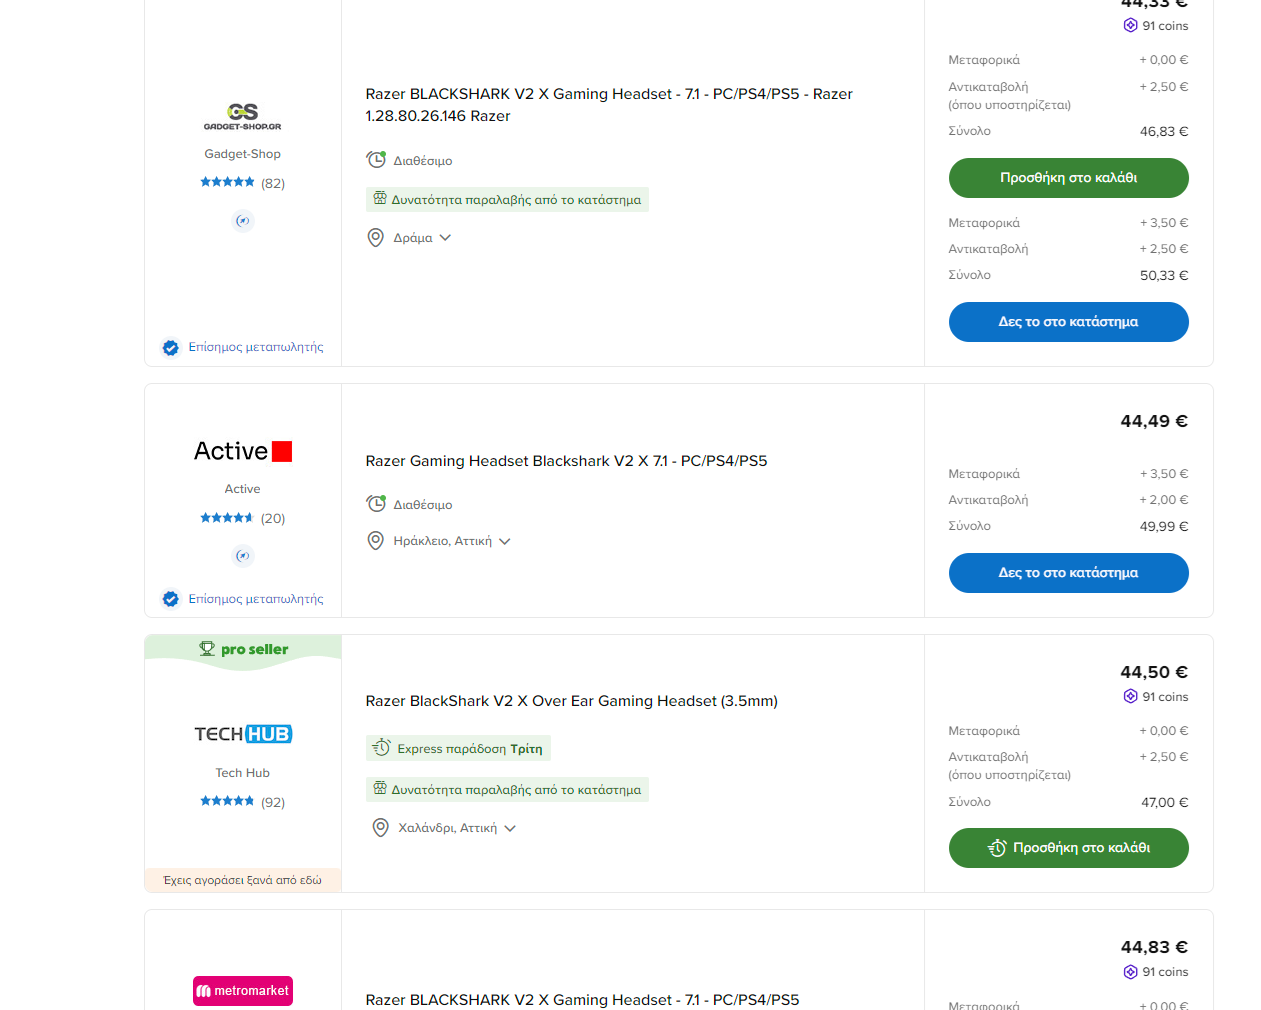Click Gadget-Shop's store pickup availability badge

[x=507, y=199]
